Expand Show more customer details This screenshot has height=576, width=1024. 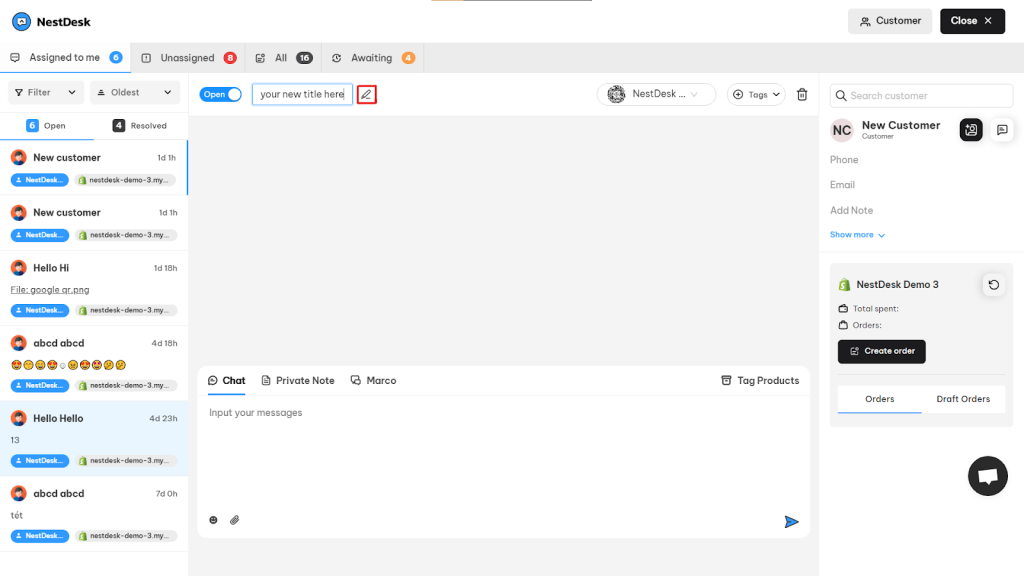click(x=857, y=234)
